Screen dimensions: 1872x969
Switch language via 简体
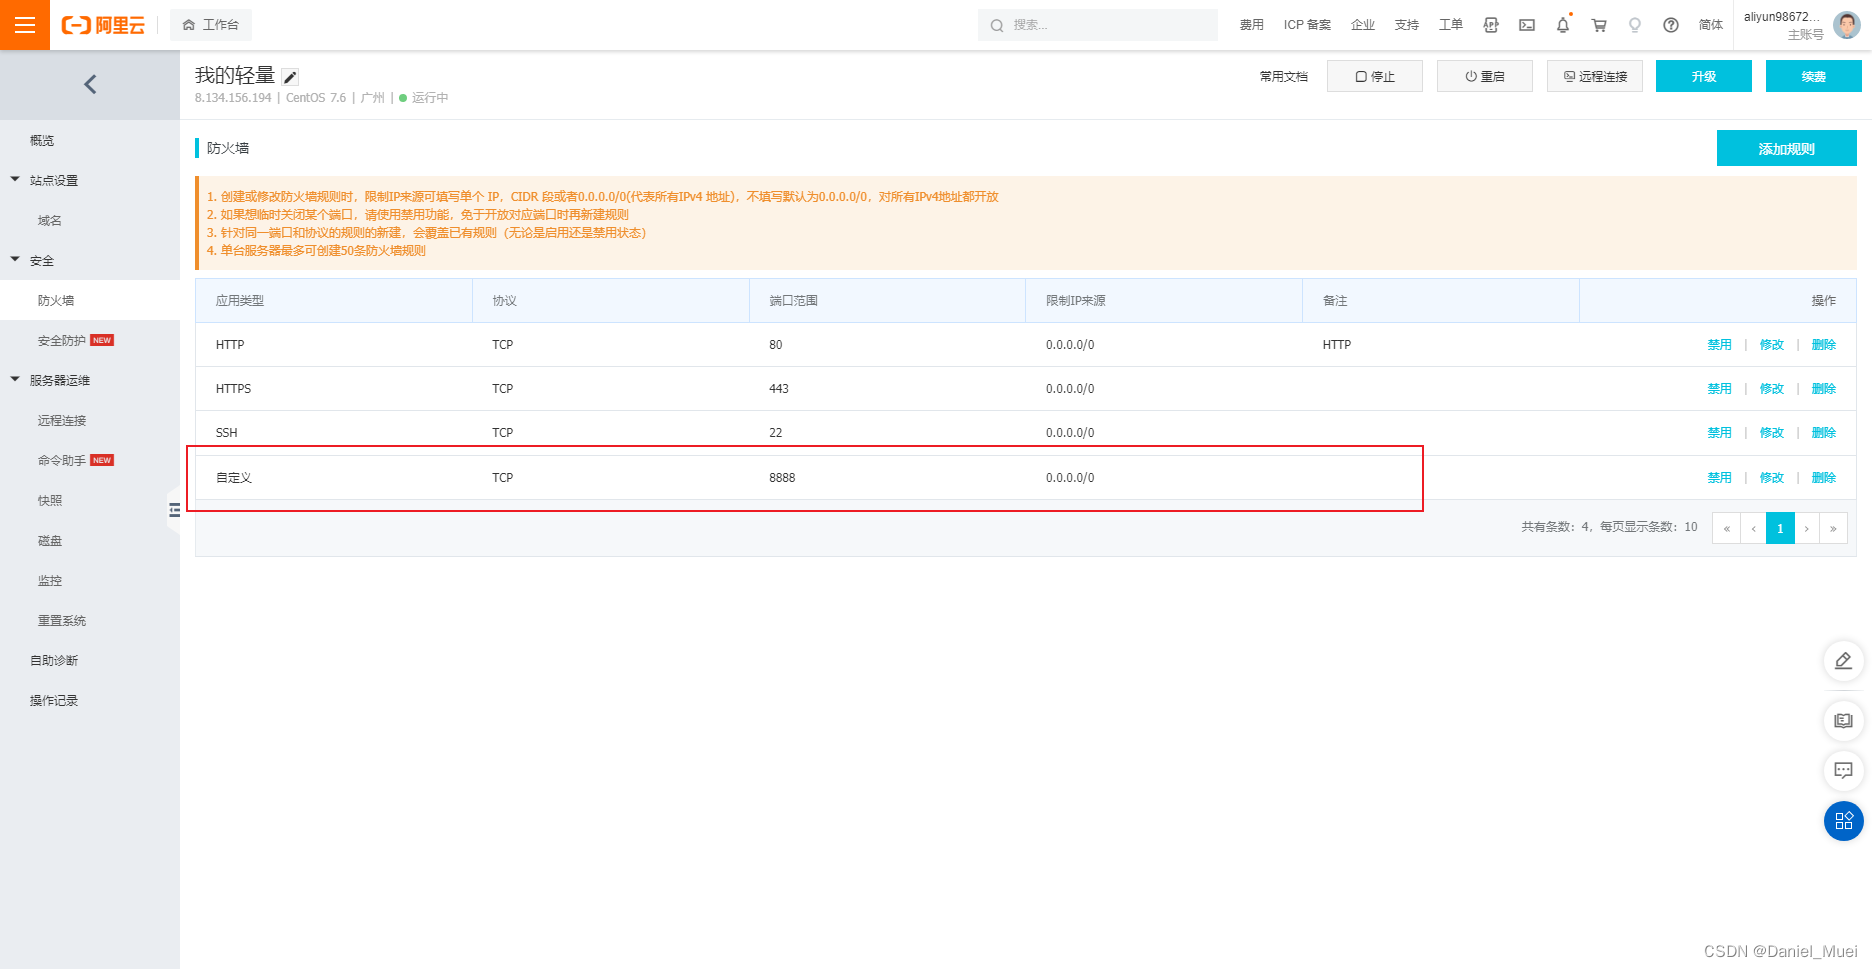click(1711, 25)
